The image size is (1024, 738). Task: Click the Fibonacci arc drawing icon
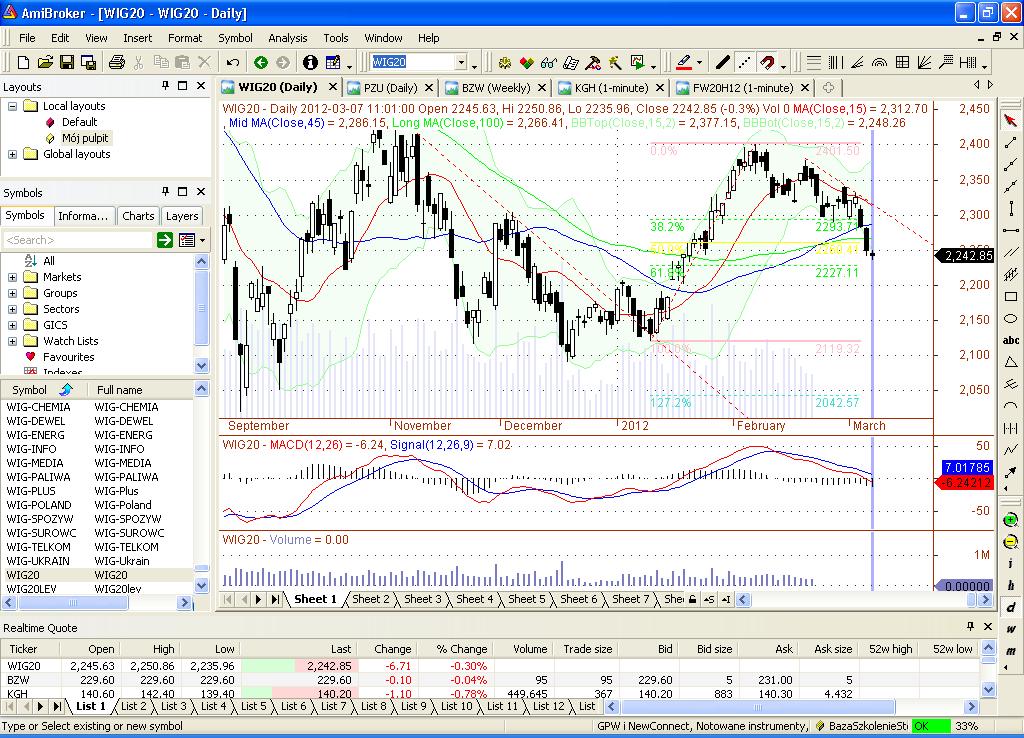tap(880, 62)
